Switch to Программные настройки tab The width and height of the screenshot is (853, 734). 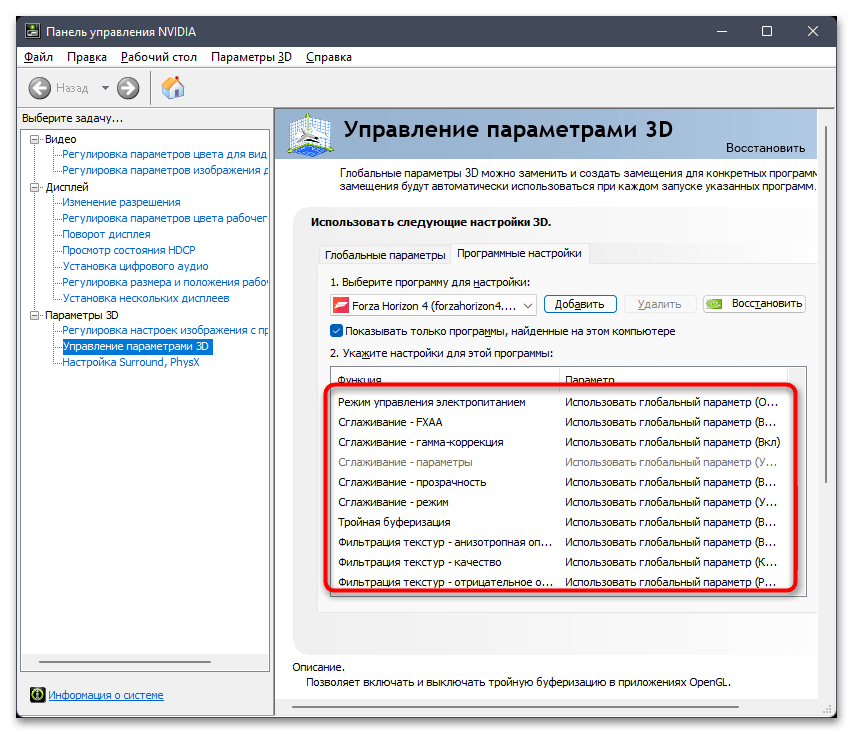[x=520, y=253]
